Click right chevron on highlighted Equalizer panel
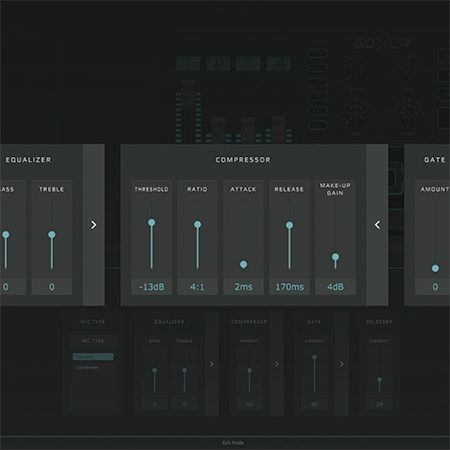The width and height of the screenshot is (450, 450). [94, 225]
